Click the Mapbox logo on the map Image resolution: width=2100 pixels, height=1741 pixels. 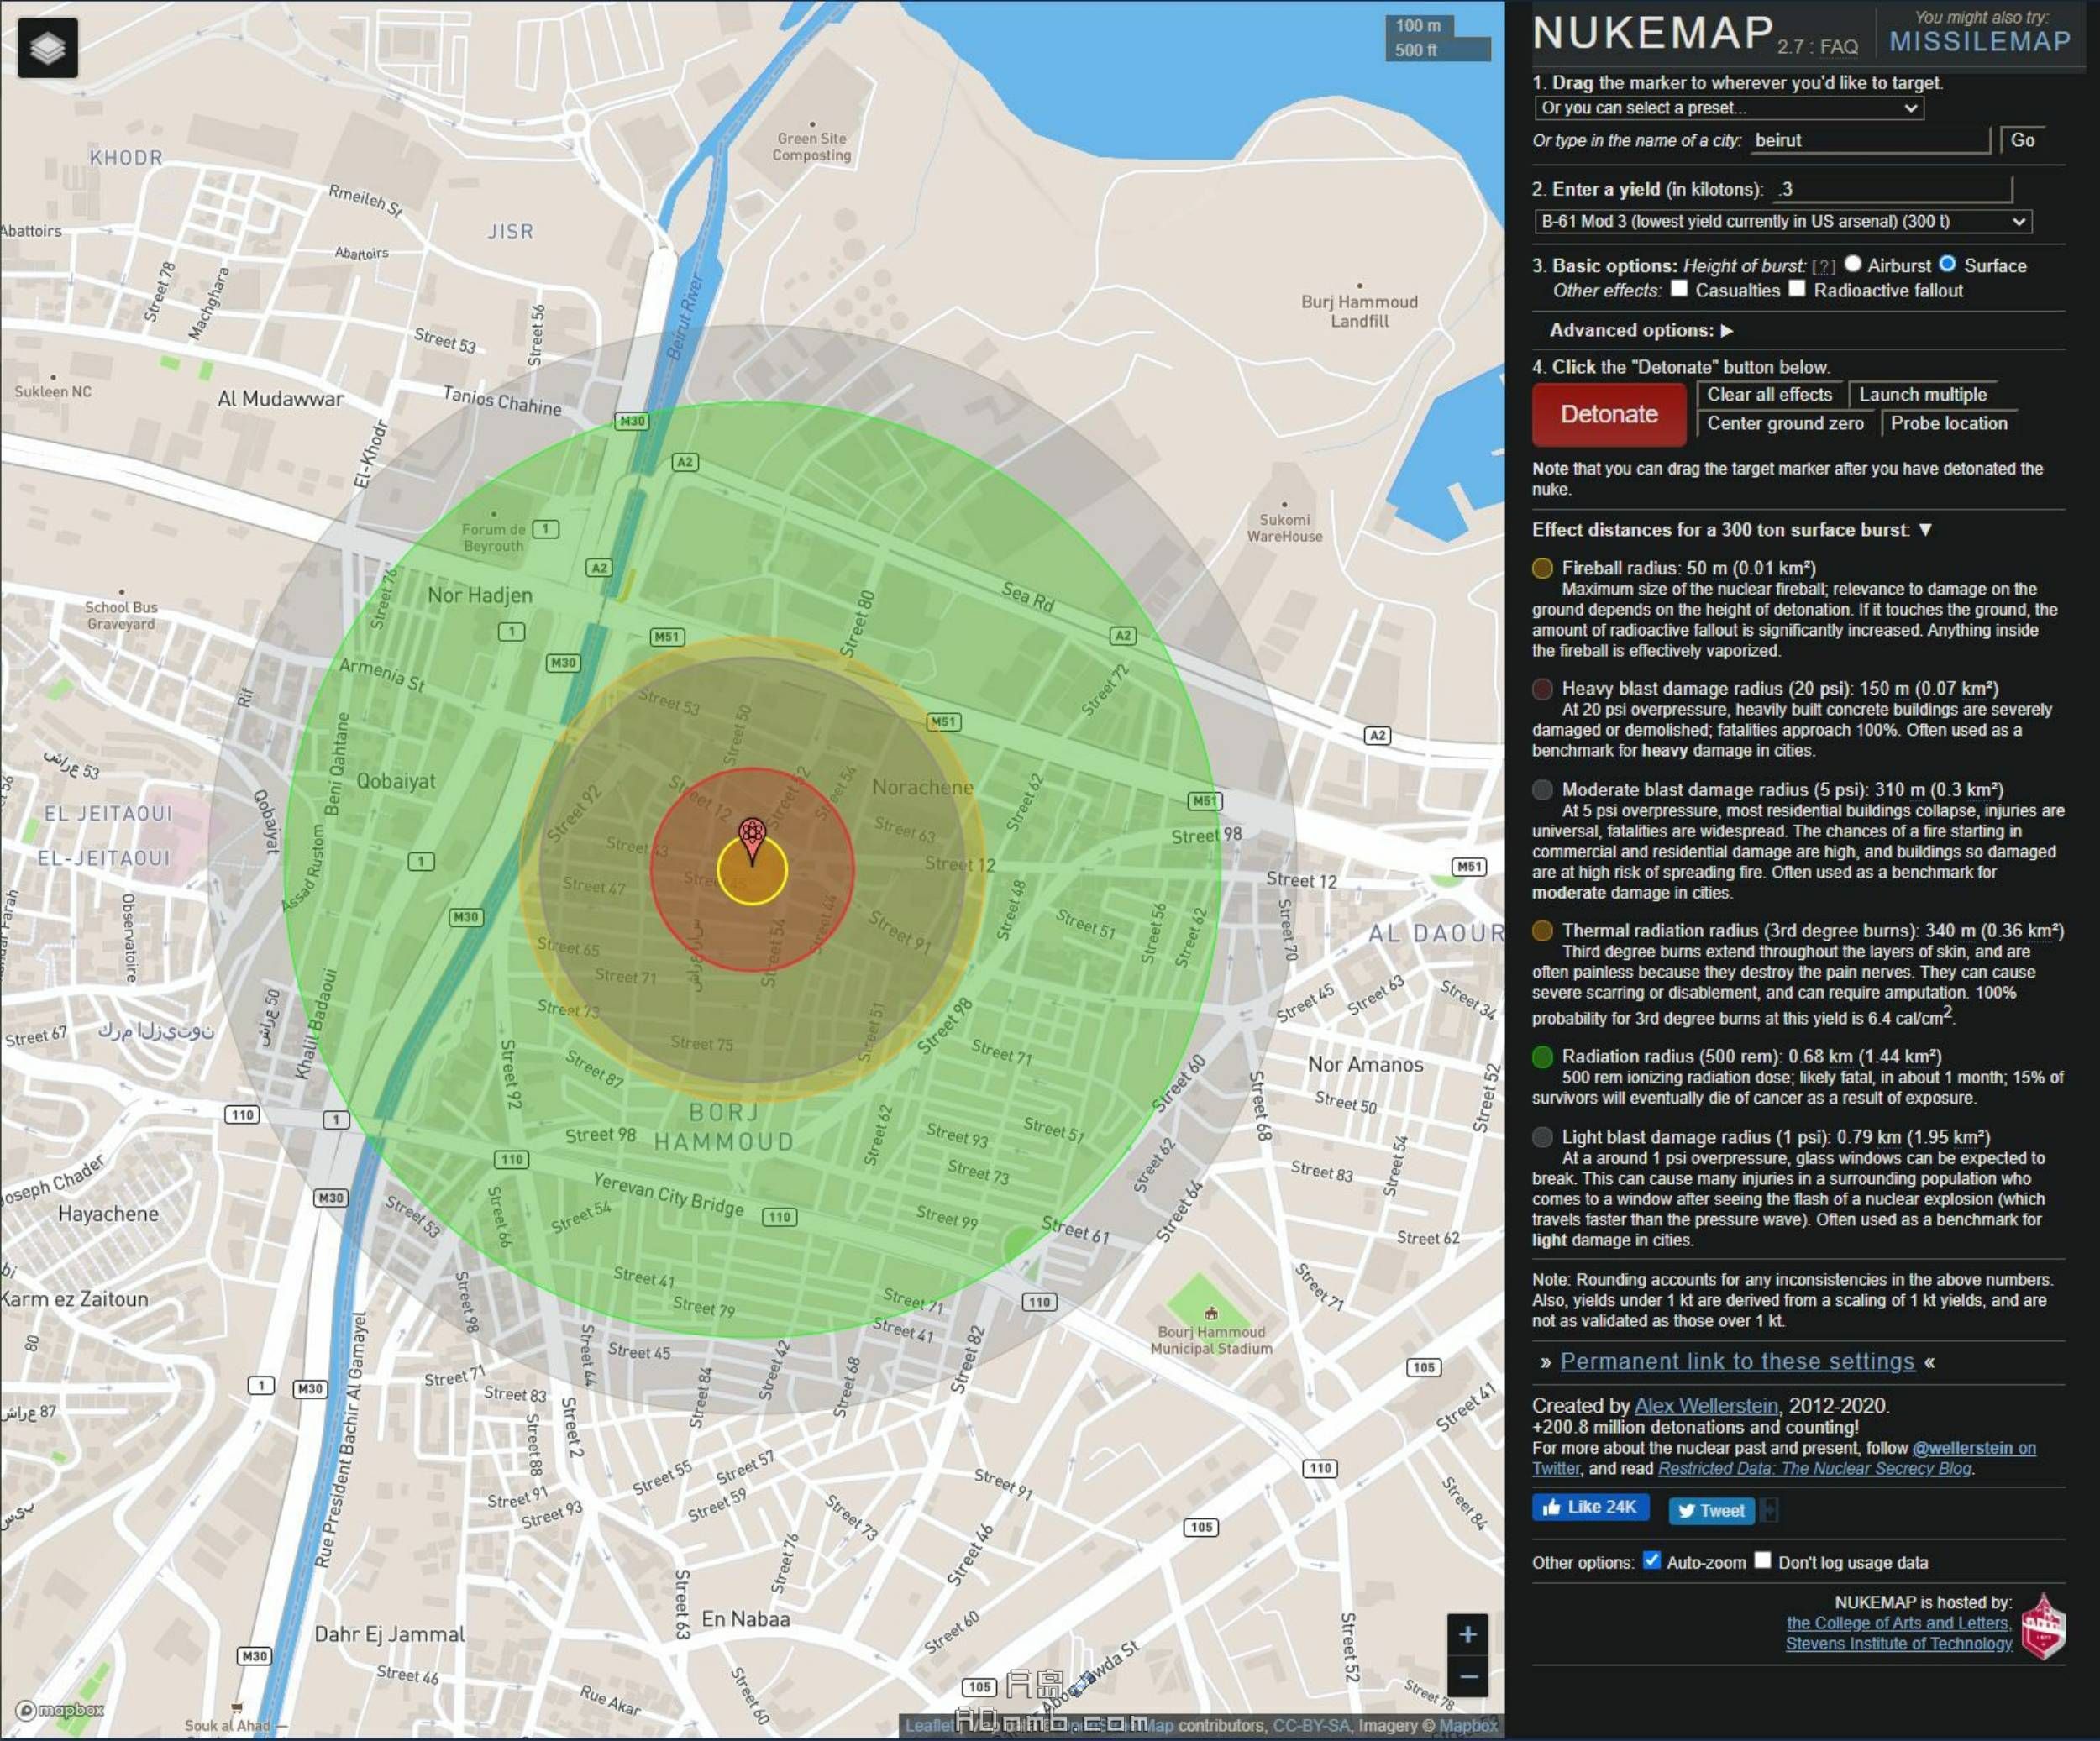60,1710
